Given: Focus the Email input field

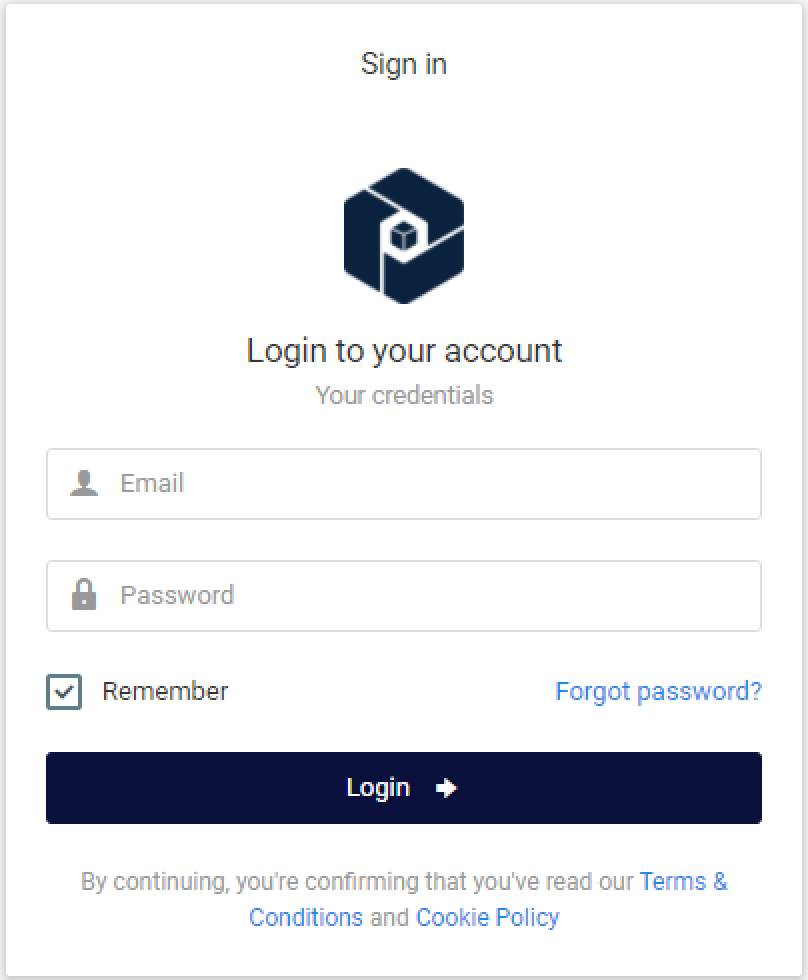Looking at the screenshot, I should click(x=430, y=484).
